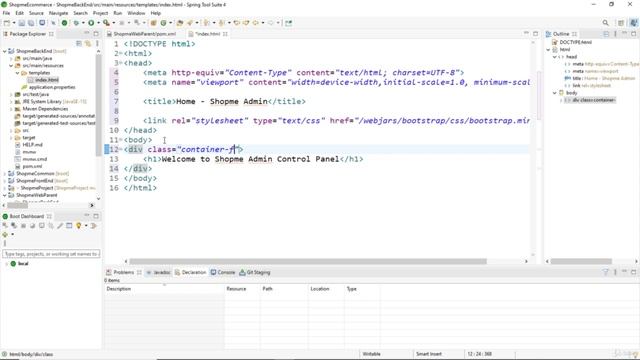This screenshot has width=640, height=360.
Task: Open the Window menu
Action: tap(136, 13)
